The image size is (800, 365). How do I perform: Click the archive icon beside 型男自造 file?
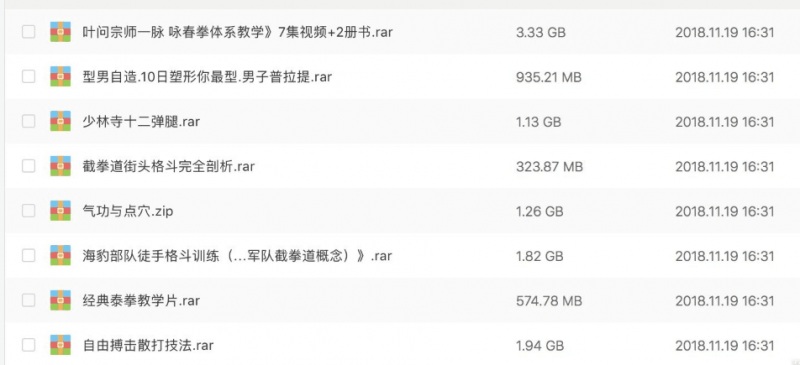(x=60, y=77)
